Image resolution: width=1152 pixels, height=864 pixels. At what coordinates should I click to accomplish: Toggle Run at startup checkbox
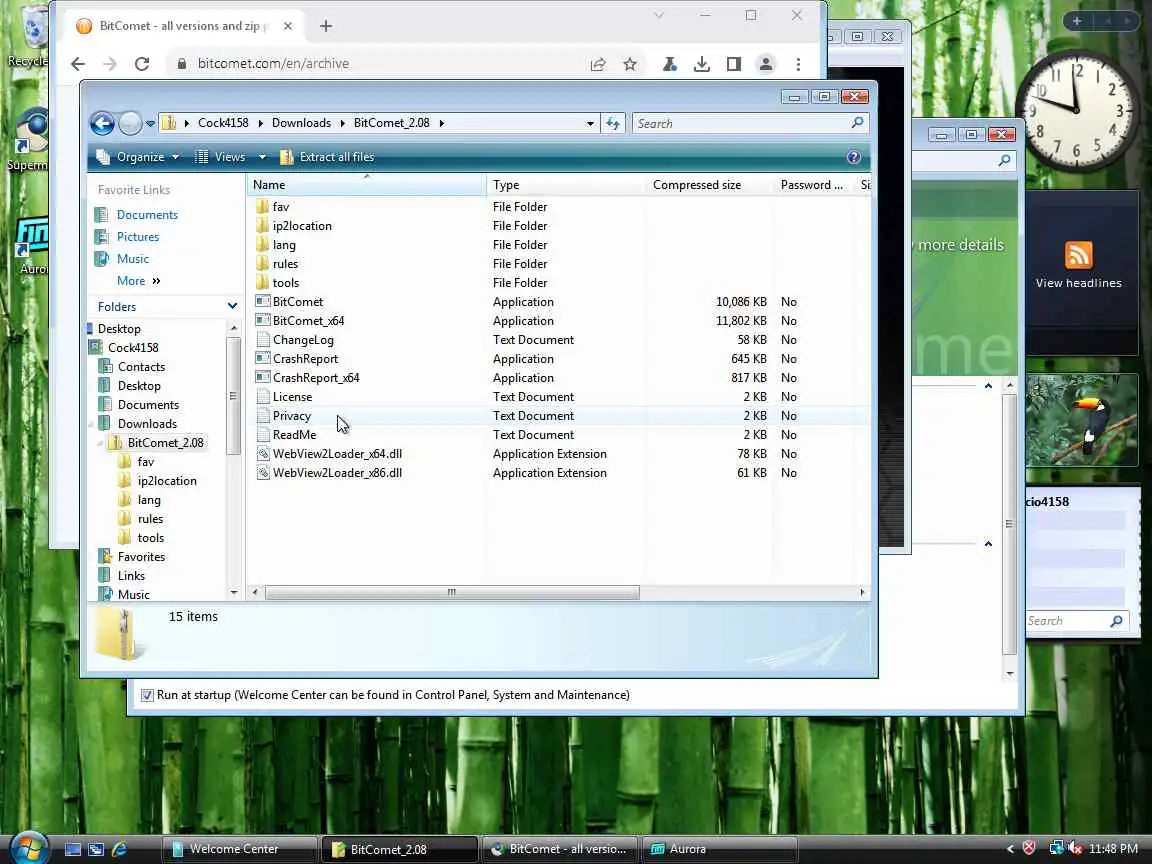[x=147, y=695]
